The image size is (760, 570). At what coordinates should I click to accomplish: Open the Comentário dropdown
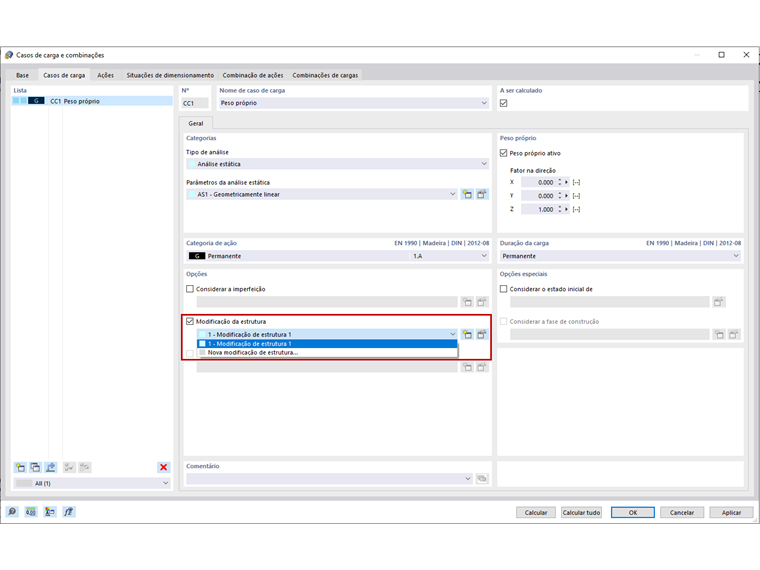[x=468, y=478]
